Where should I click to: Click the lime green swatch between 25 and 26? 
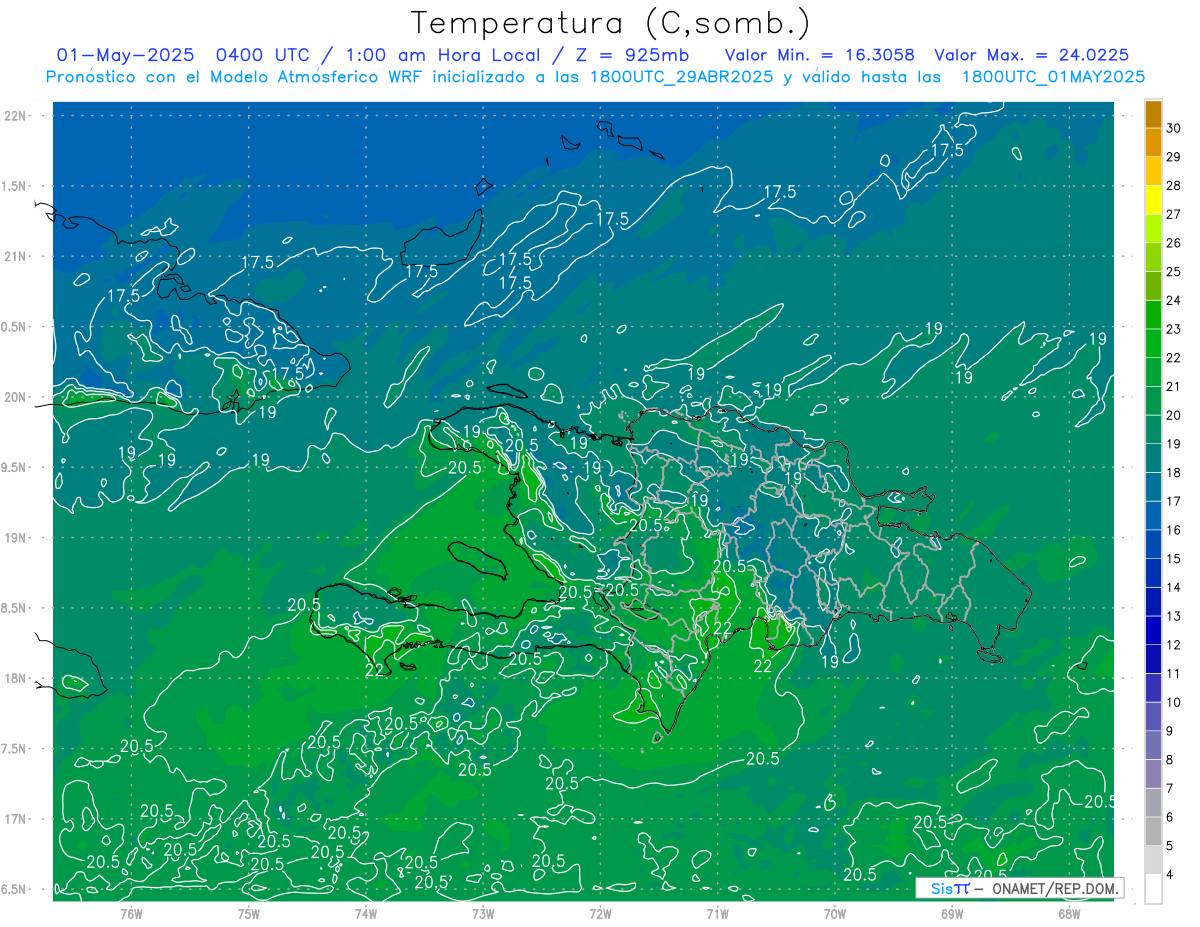[1153, 257]
